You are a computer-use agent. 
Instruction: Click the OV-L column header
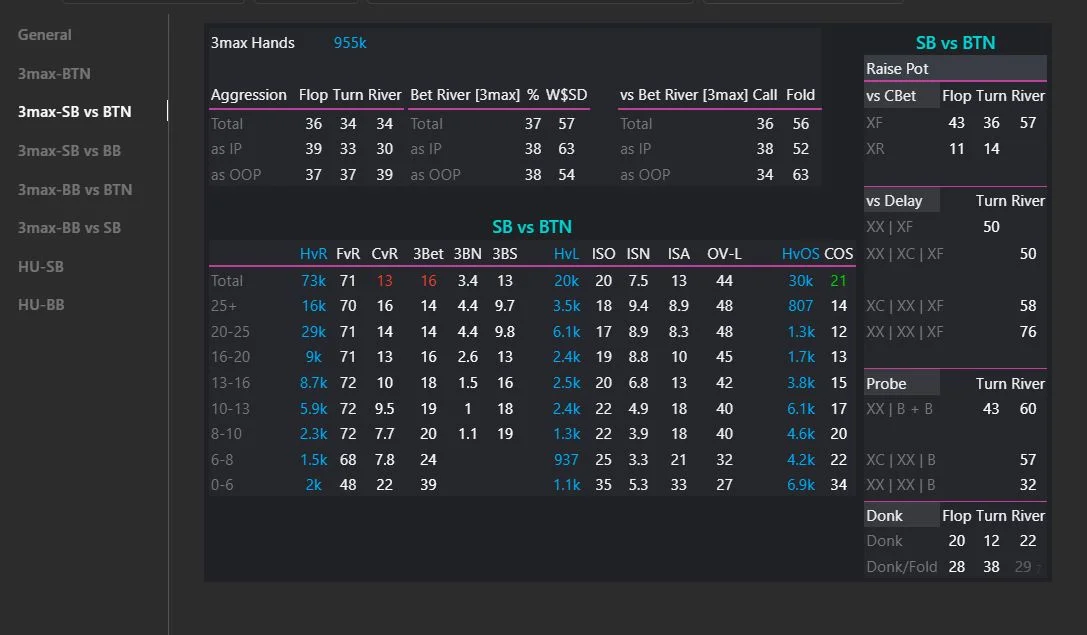(724, 254)
